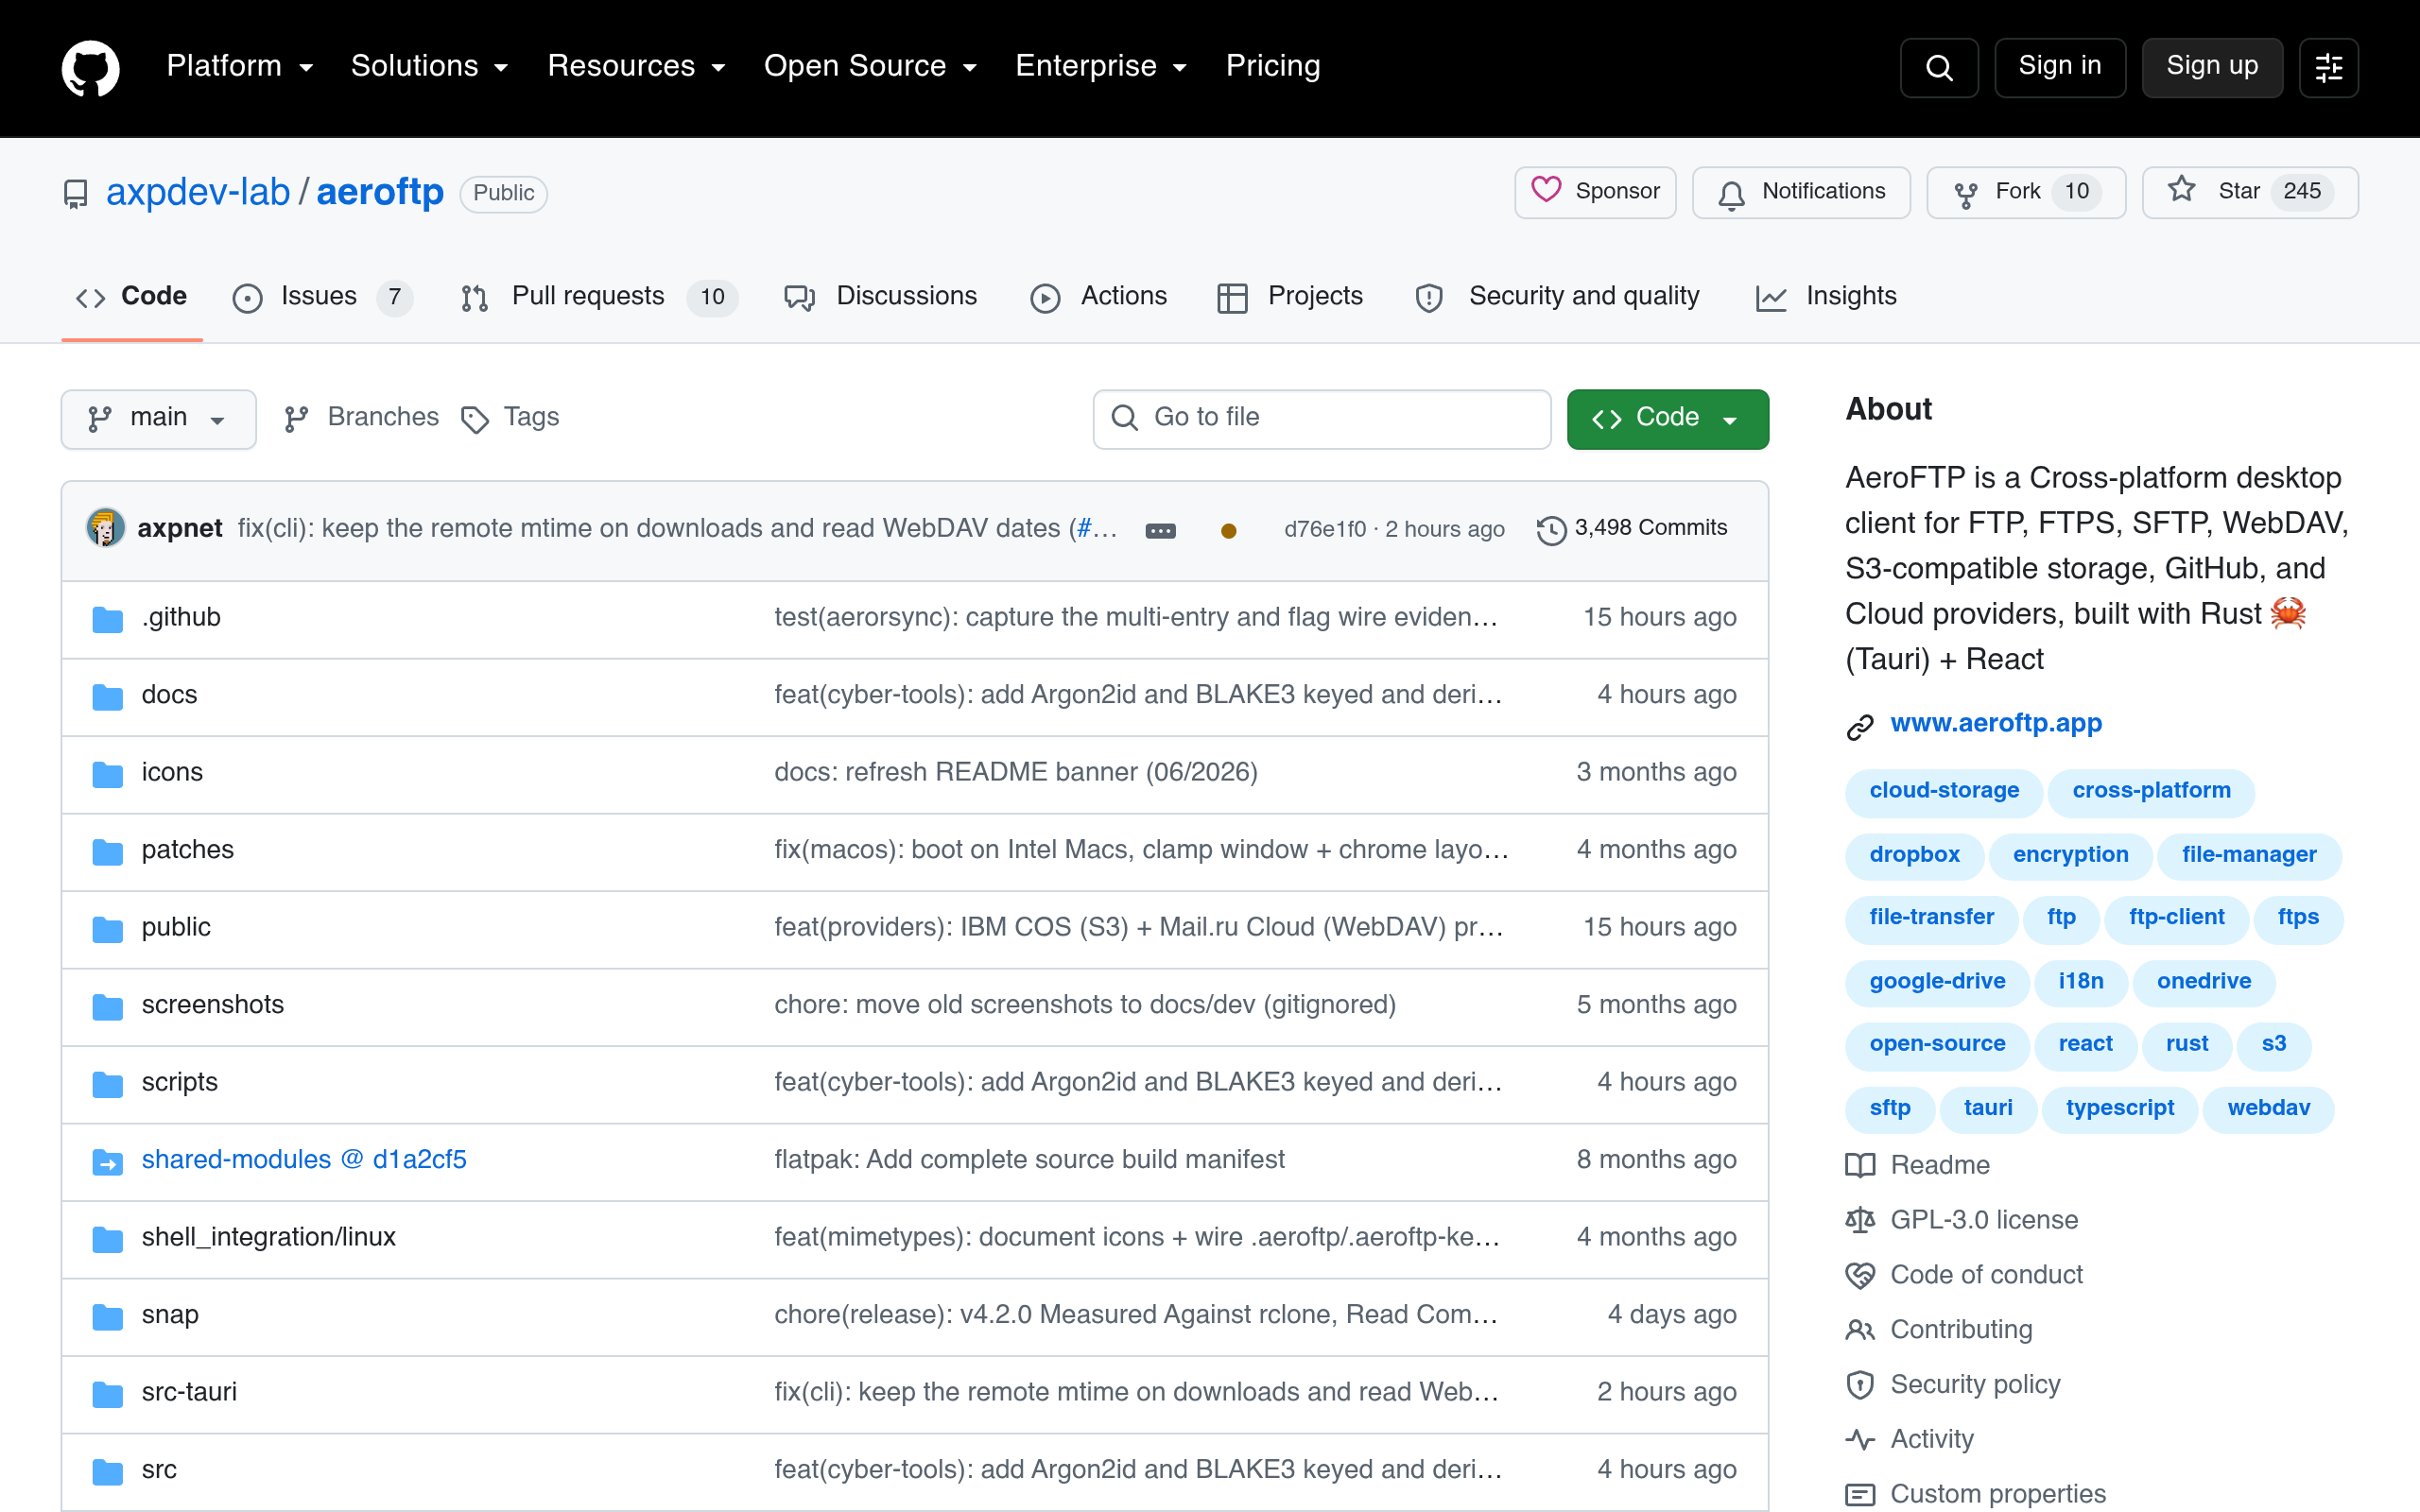Viewport: 2420px width, 1512px height.
Task: Click the GitHub logo icon
Action: pyautogui.click(x=90, y=67)
